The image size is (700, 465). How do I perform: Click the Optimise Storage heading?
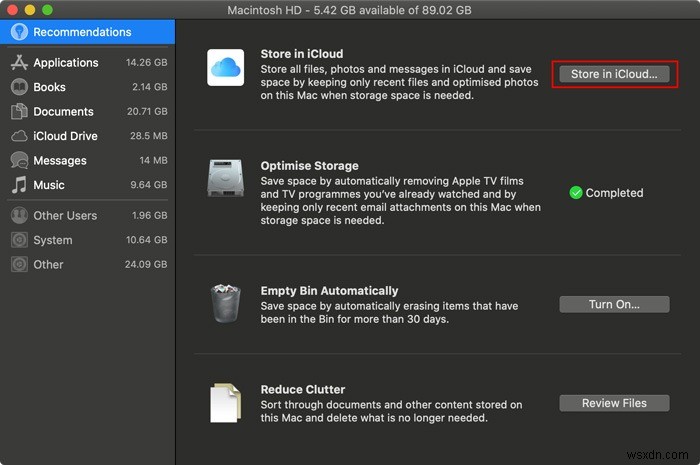[309, 166]
